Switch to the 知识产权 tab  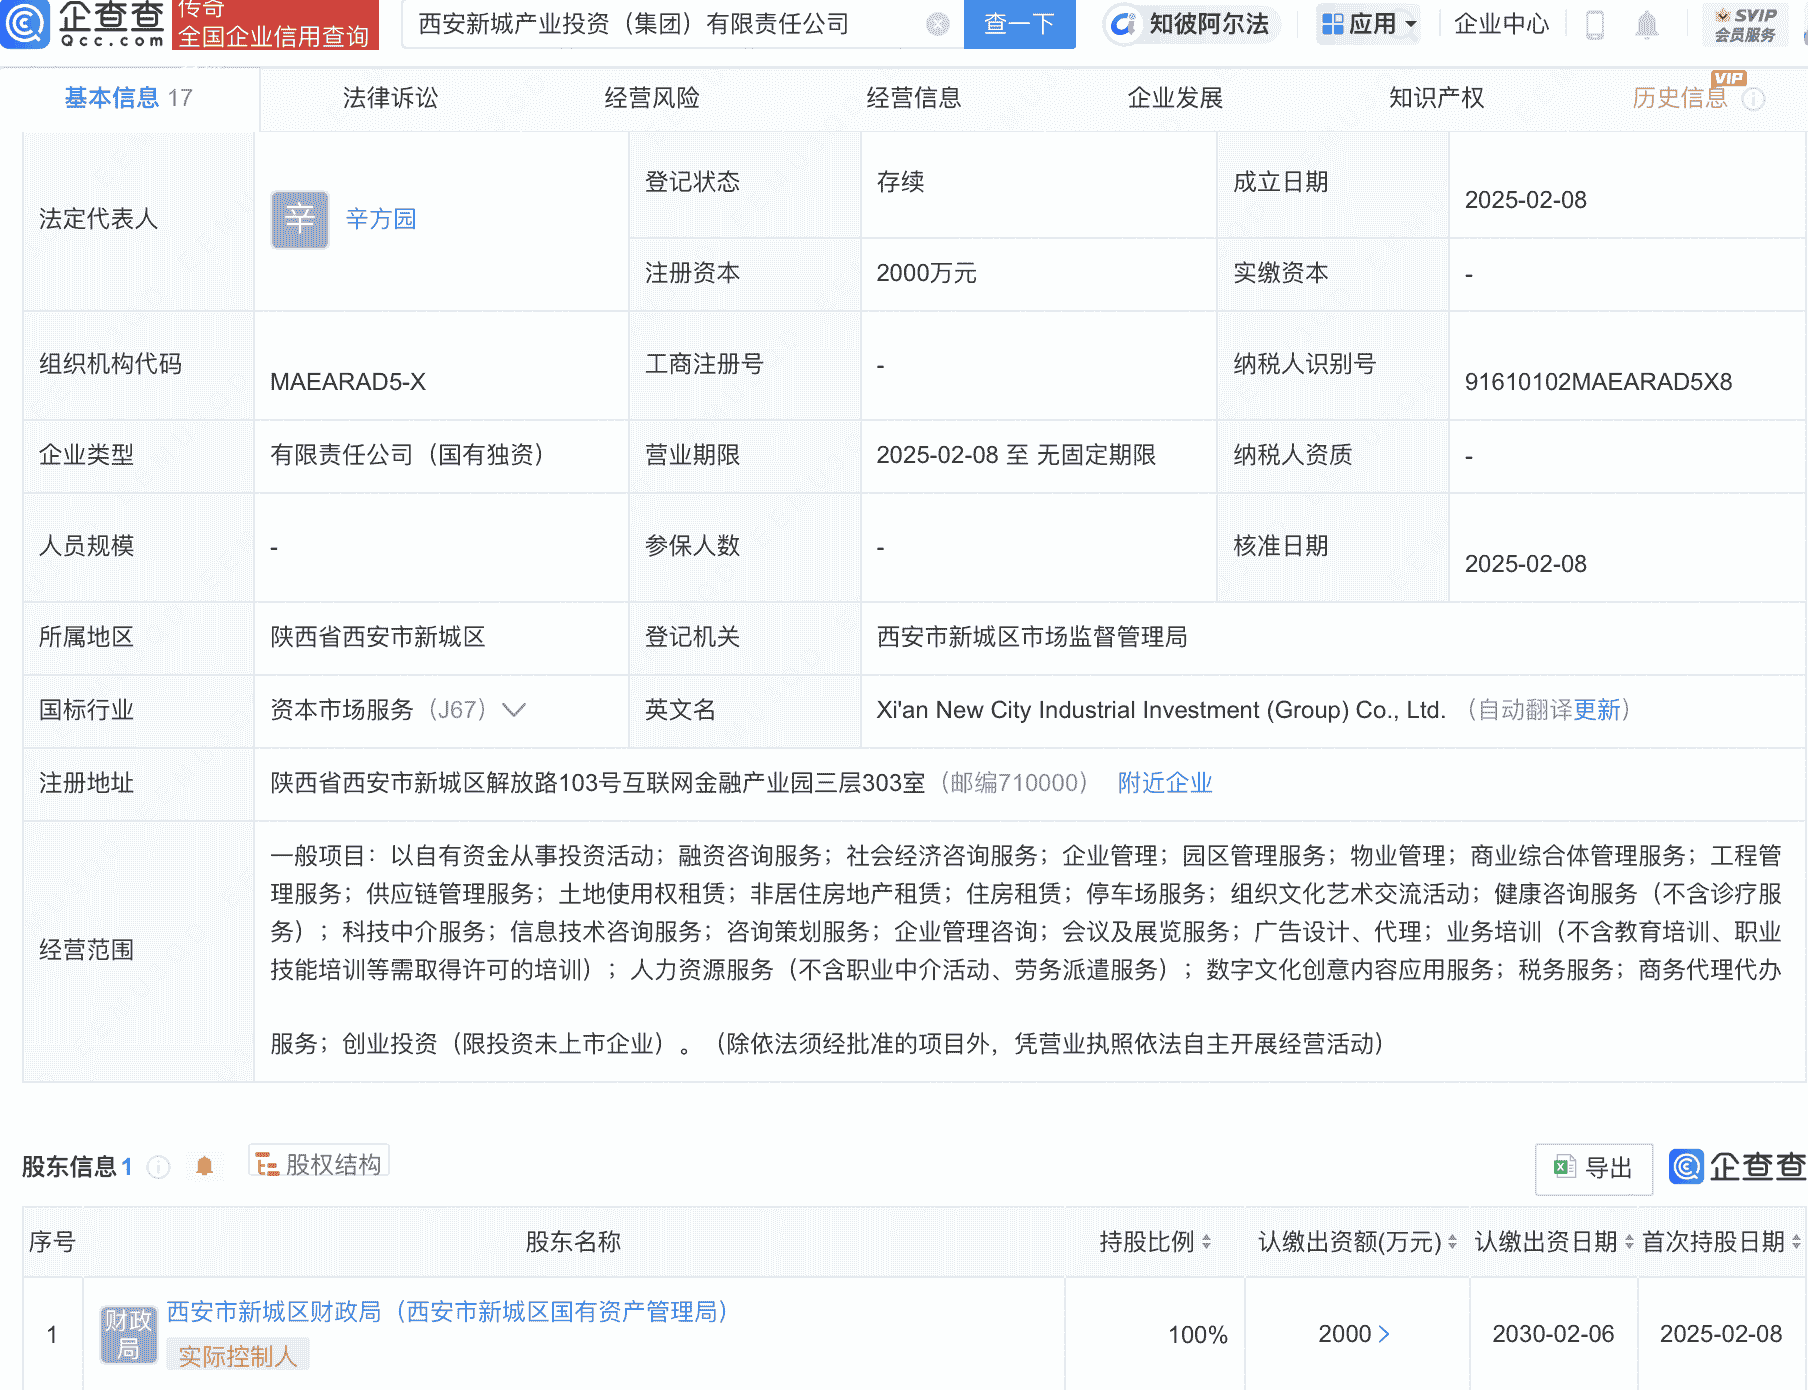pyautogui.click(x=1435, y=98)
